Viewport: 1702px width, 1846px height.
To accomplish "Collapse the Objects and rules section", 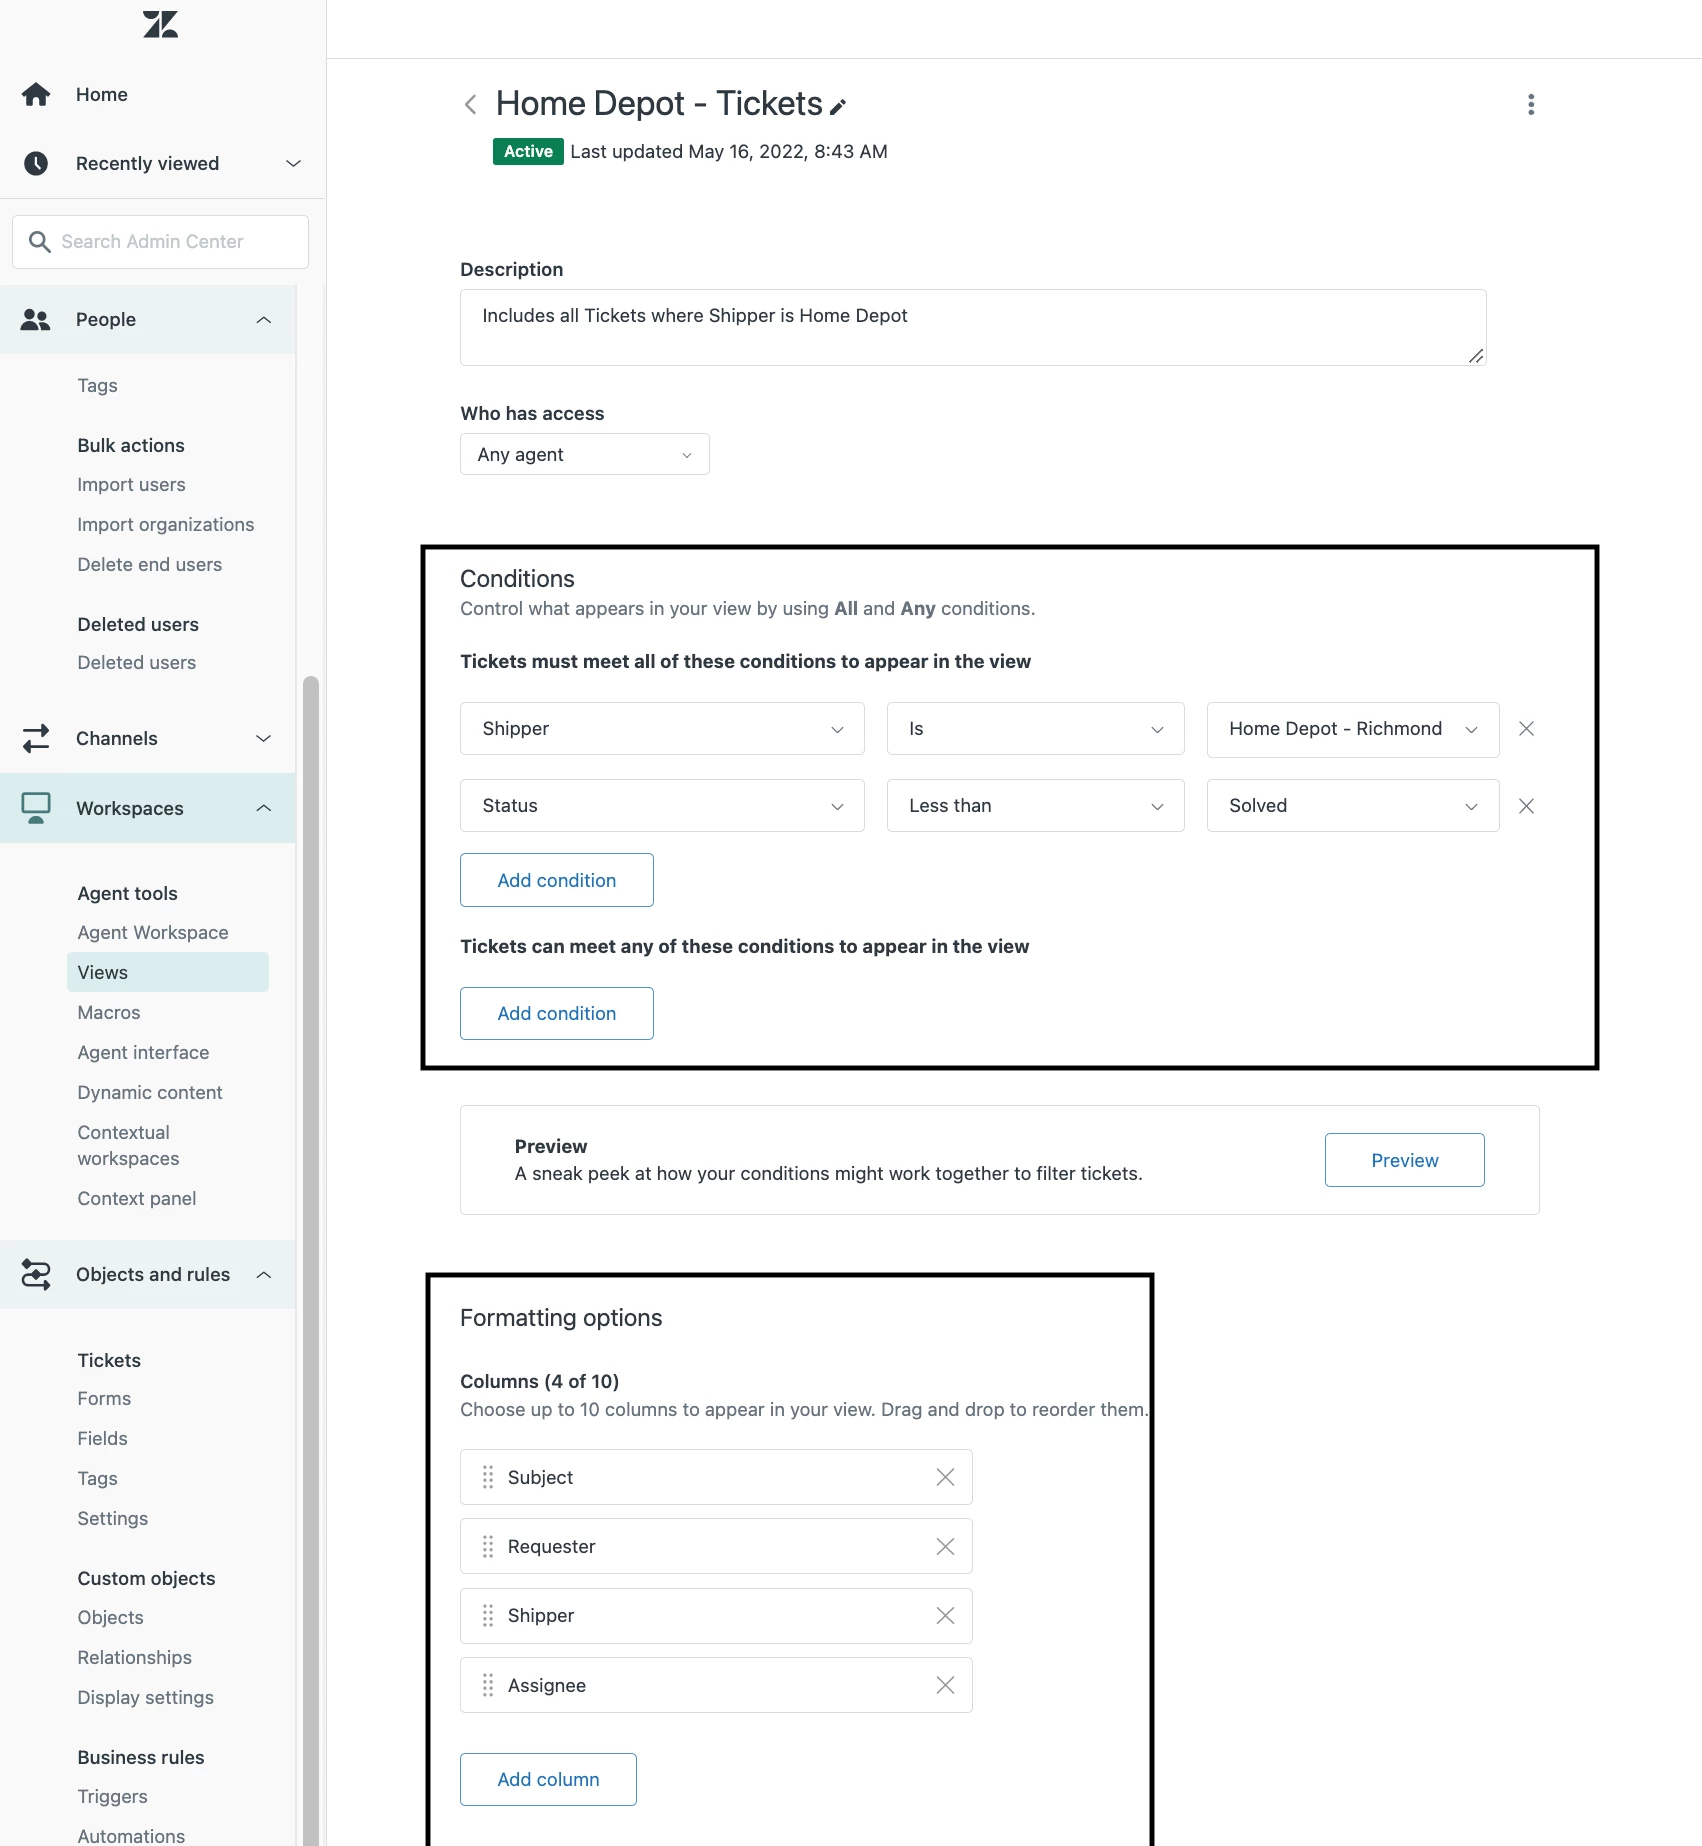I will (264, 1274).
